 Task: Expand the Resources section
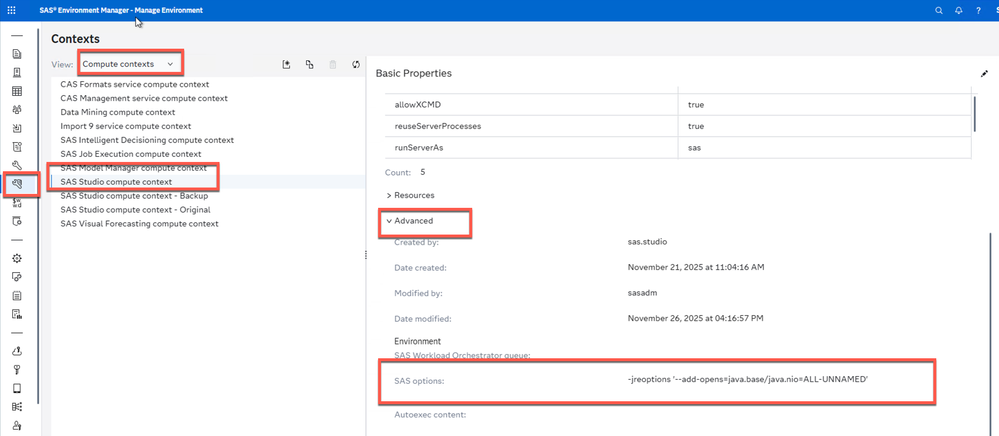coord(410,195)
